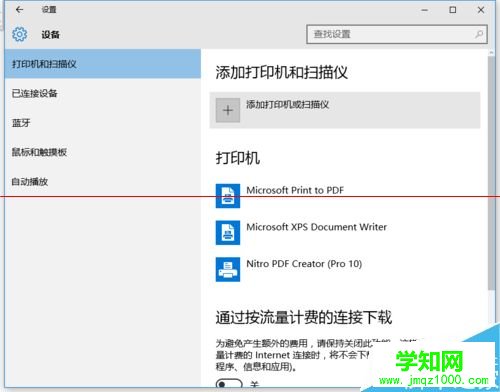
Task: Click the 通过按流量计费的连接下载 heading
Action: (304, 317)
